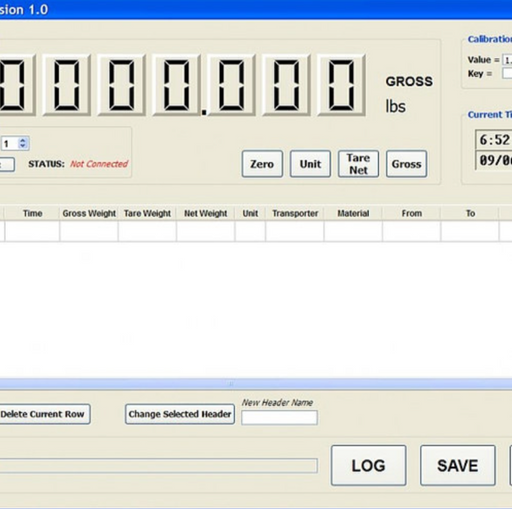Increase the port number spinner value
Screen dimensions: 512x509
(23, 141)
